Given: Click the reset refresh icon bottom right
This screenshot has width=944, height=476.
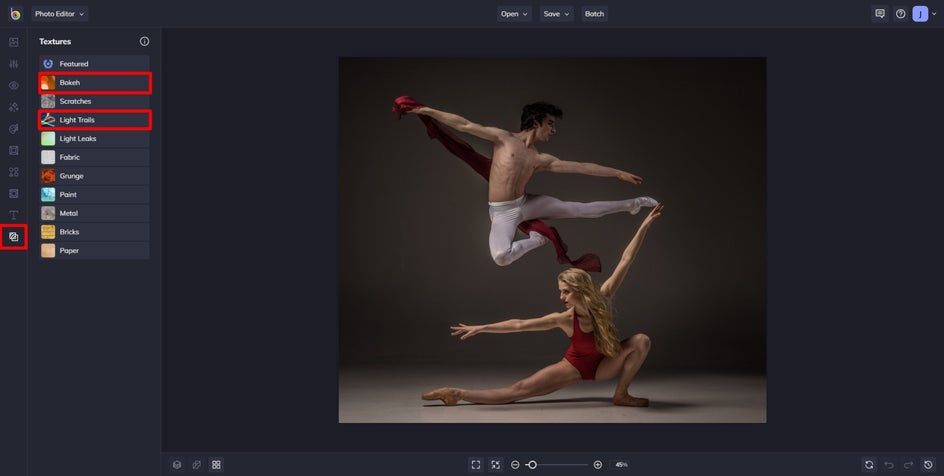Looking at the screenshot, I should 869,465.
